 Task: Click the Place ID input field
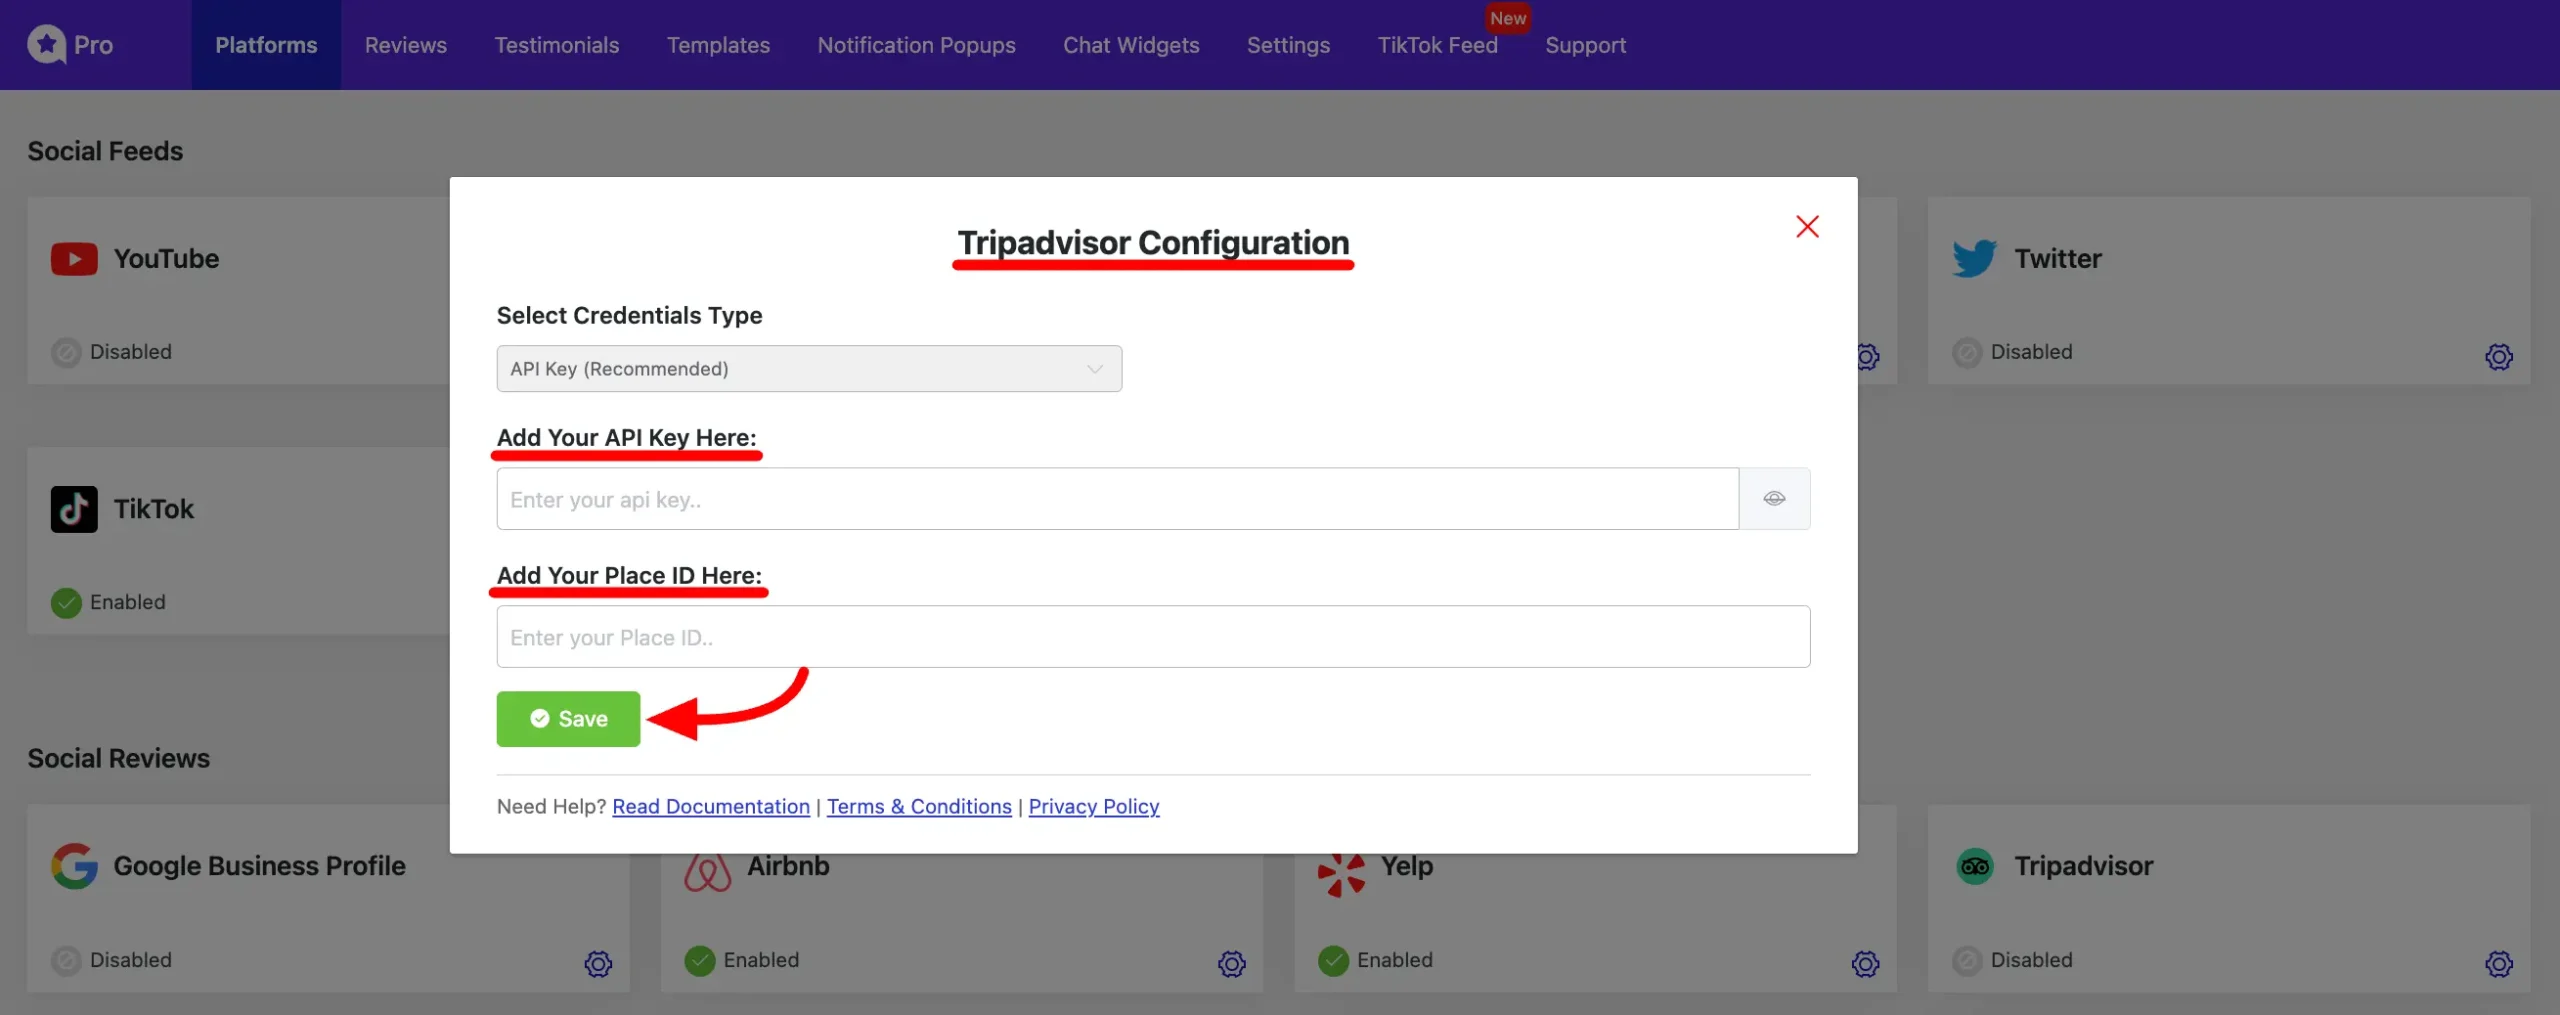click(1153, 637)
